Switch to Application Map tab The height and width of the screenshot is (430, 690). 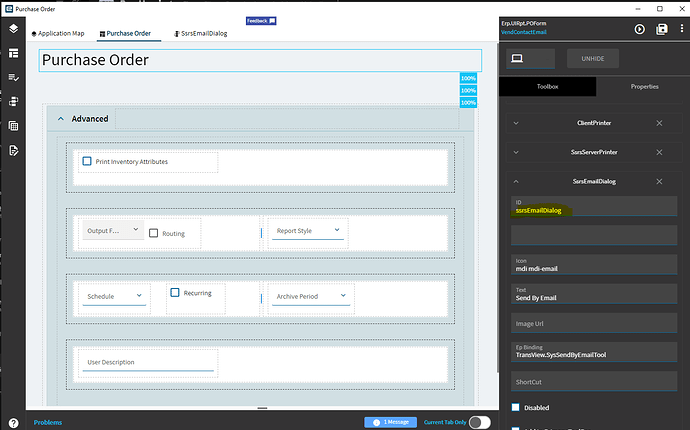[58, 33]
